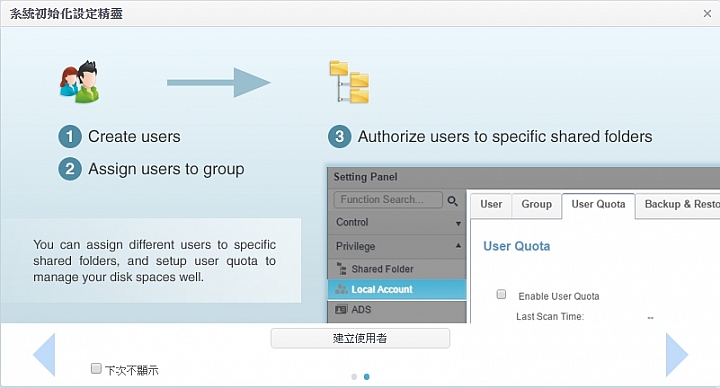
Task: Click the "Shared Folder" label in Privilege
Action: (382, 269)
